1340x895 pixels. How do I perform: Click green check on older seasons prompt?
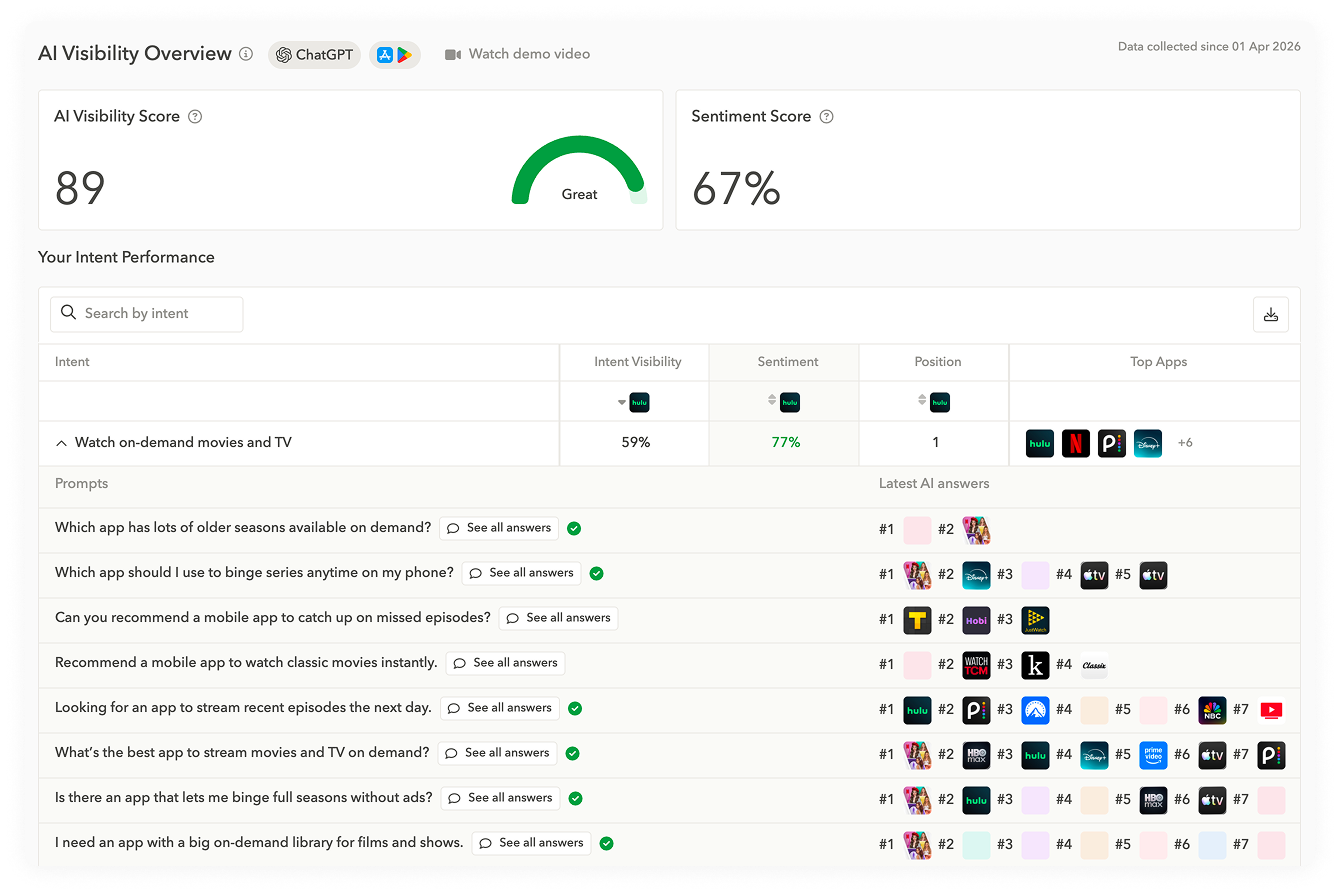pyautogui.click(x=574, y=528)
